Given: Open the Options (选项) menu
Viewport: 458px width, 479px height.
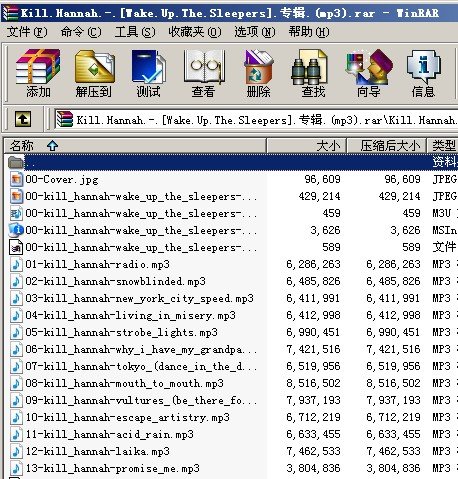Looking at the screenshot, I should pyautogui.click(x=255, y=32).
